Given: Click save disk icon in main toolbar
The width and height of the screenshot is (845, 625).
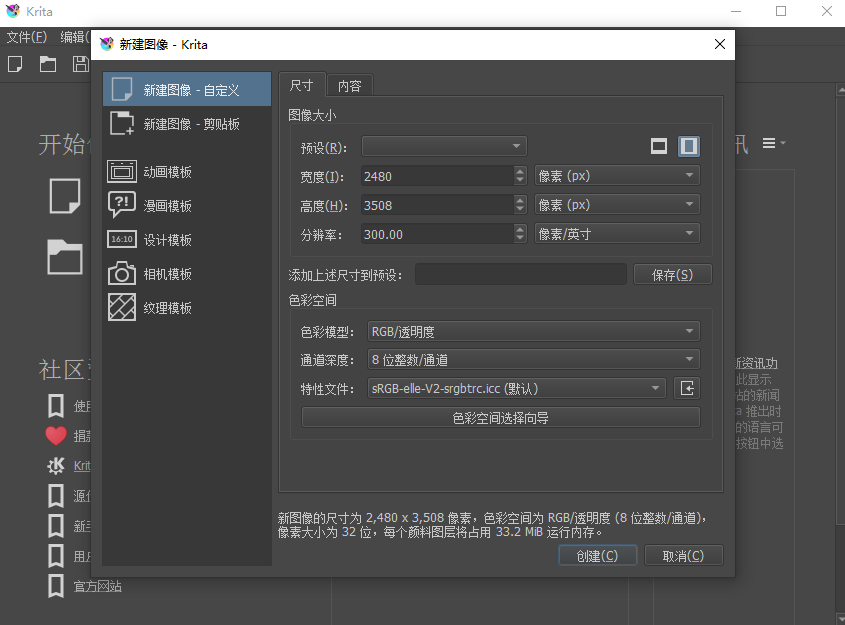Looking at the screenshot, I should click(80, 64).
